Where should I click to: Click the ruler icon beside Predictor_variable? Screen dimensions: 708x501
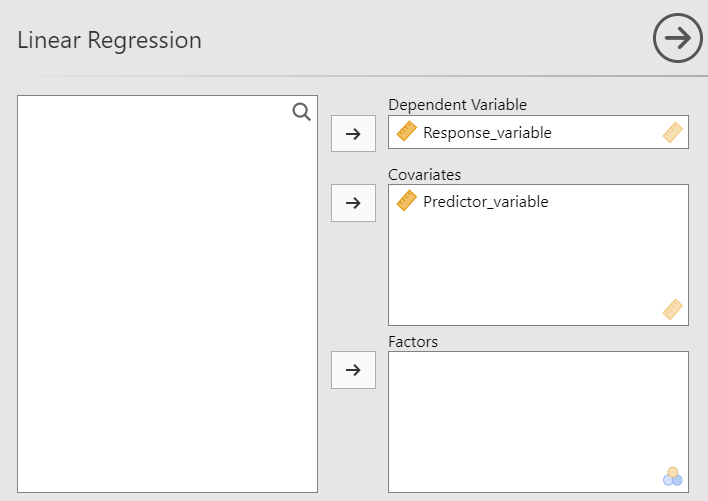click(x=406, y=201)
